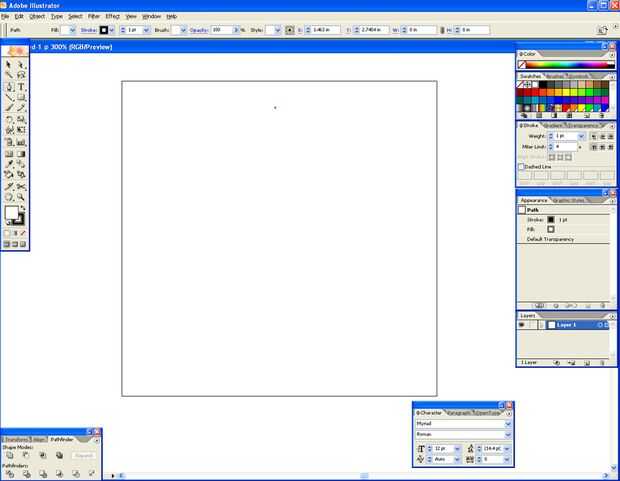620x481 pixels.
Task: Select the Rotate tool
Action: tap(9, 119)
